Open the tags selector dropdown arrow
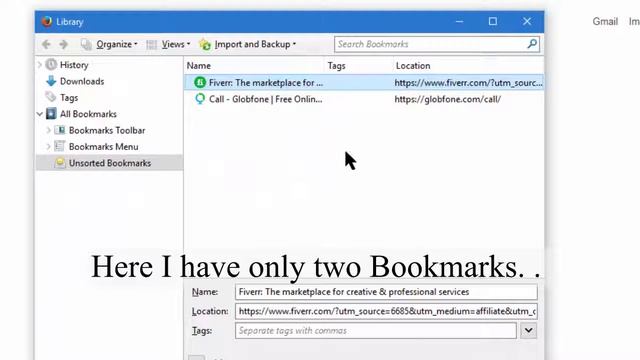The height and width of the screenshot is (360, 640). tap(529, 330)
